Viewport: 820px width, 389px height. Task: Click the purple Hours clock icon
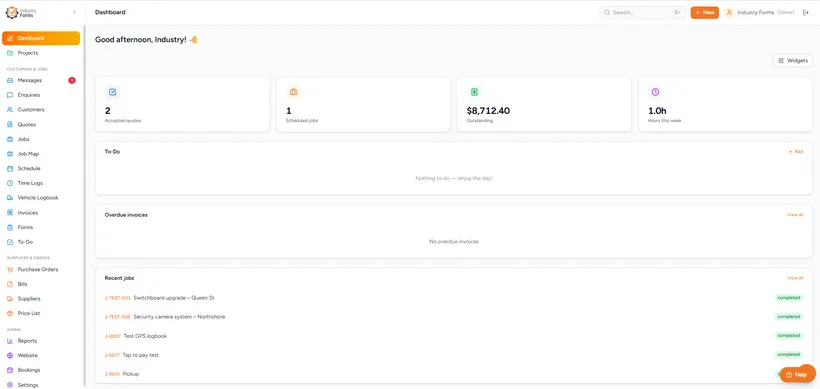pyautogui.click(x=655, y=92)
